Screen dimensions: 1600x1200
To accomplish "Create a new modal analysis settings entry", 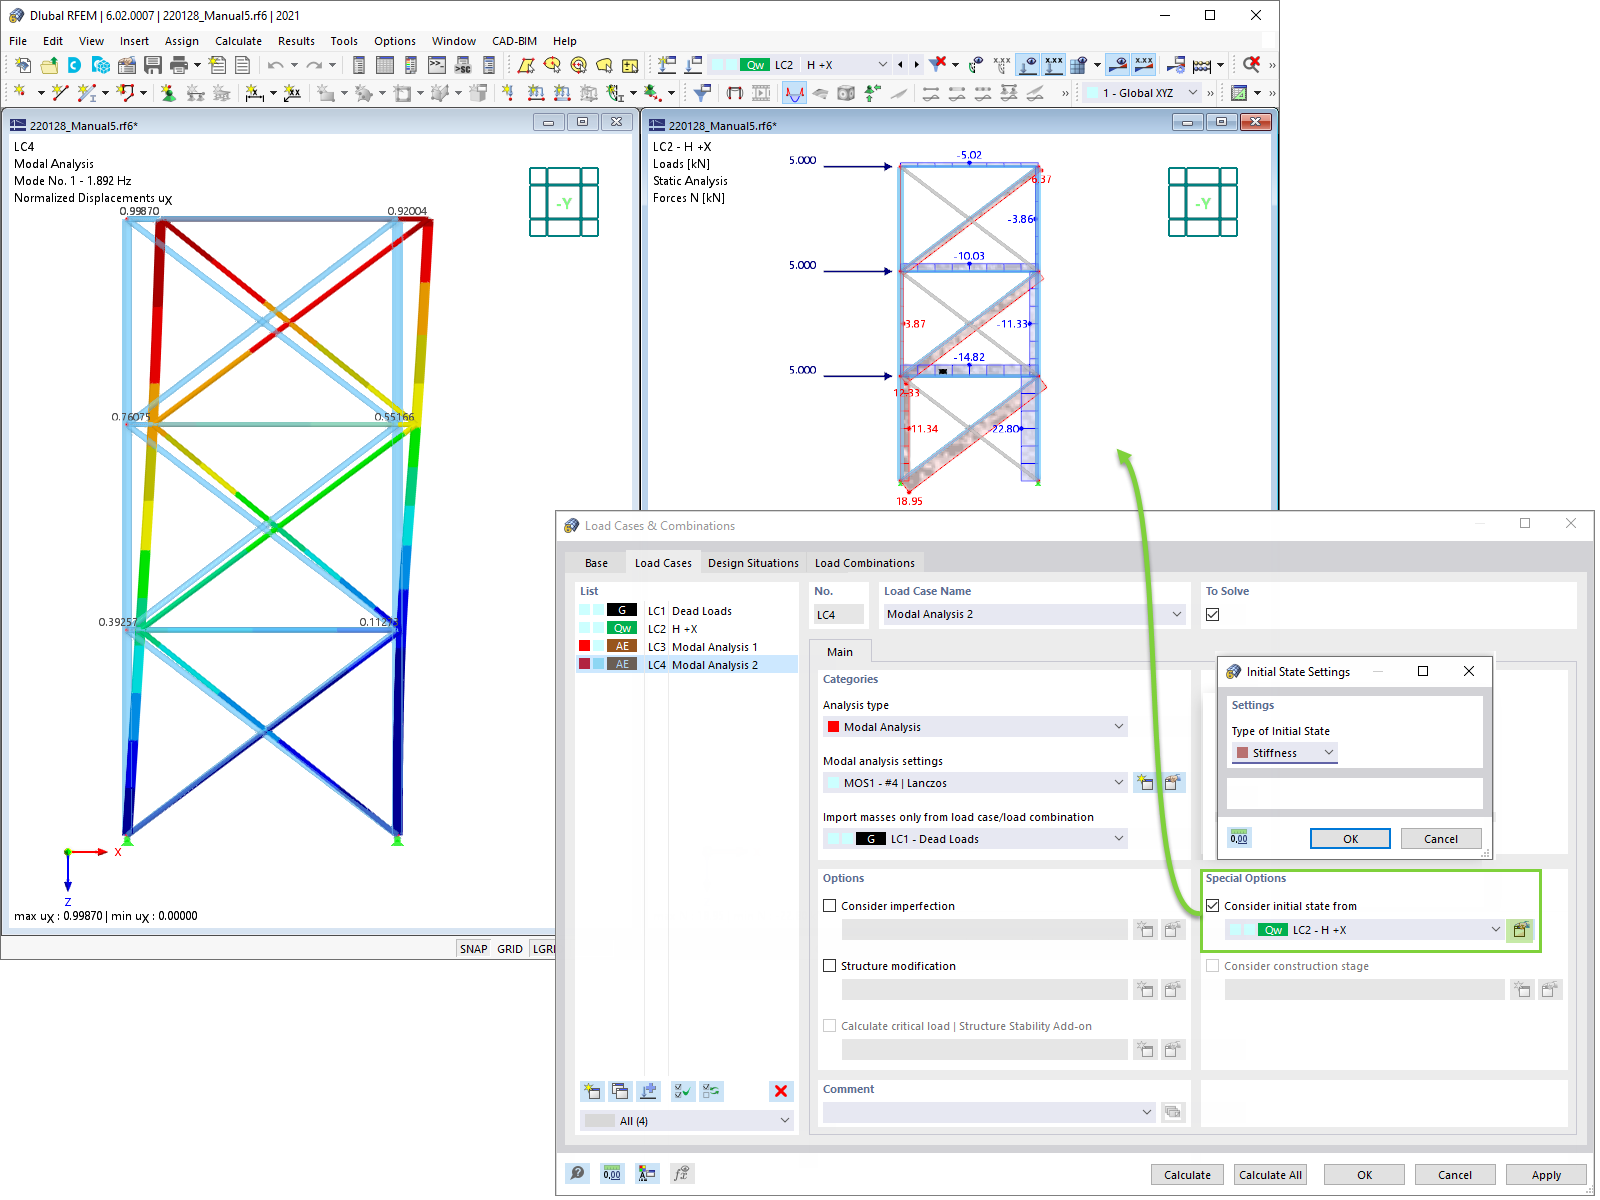I will click(x=1145, y=783).
